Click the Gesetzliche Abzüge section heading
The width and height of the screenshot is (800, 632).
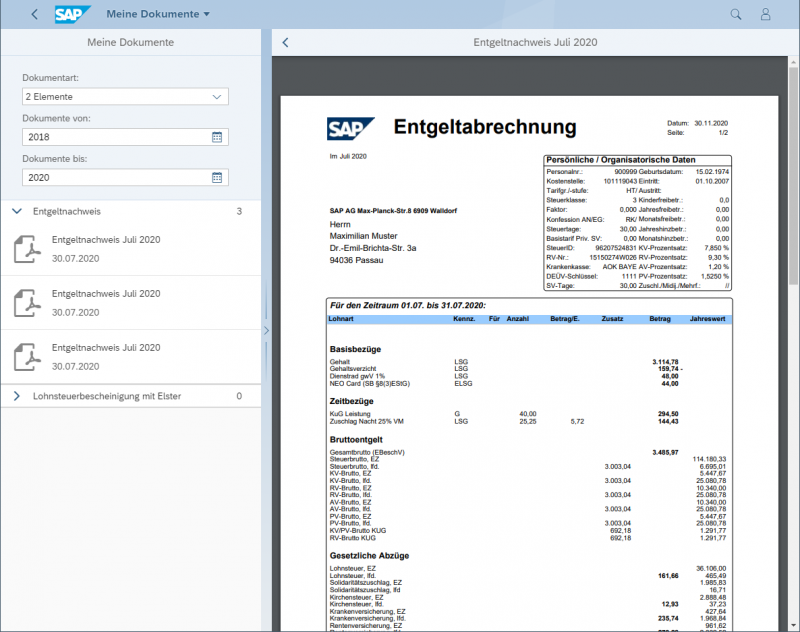tap(369, 555)
